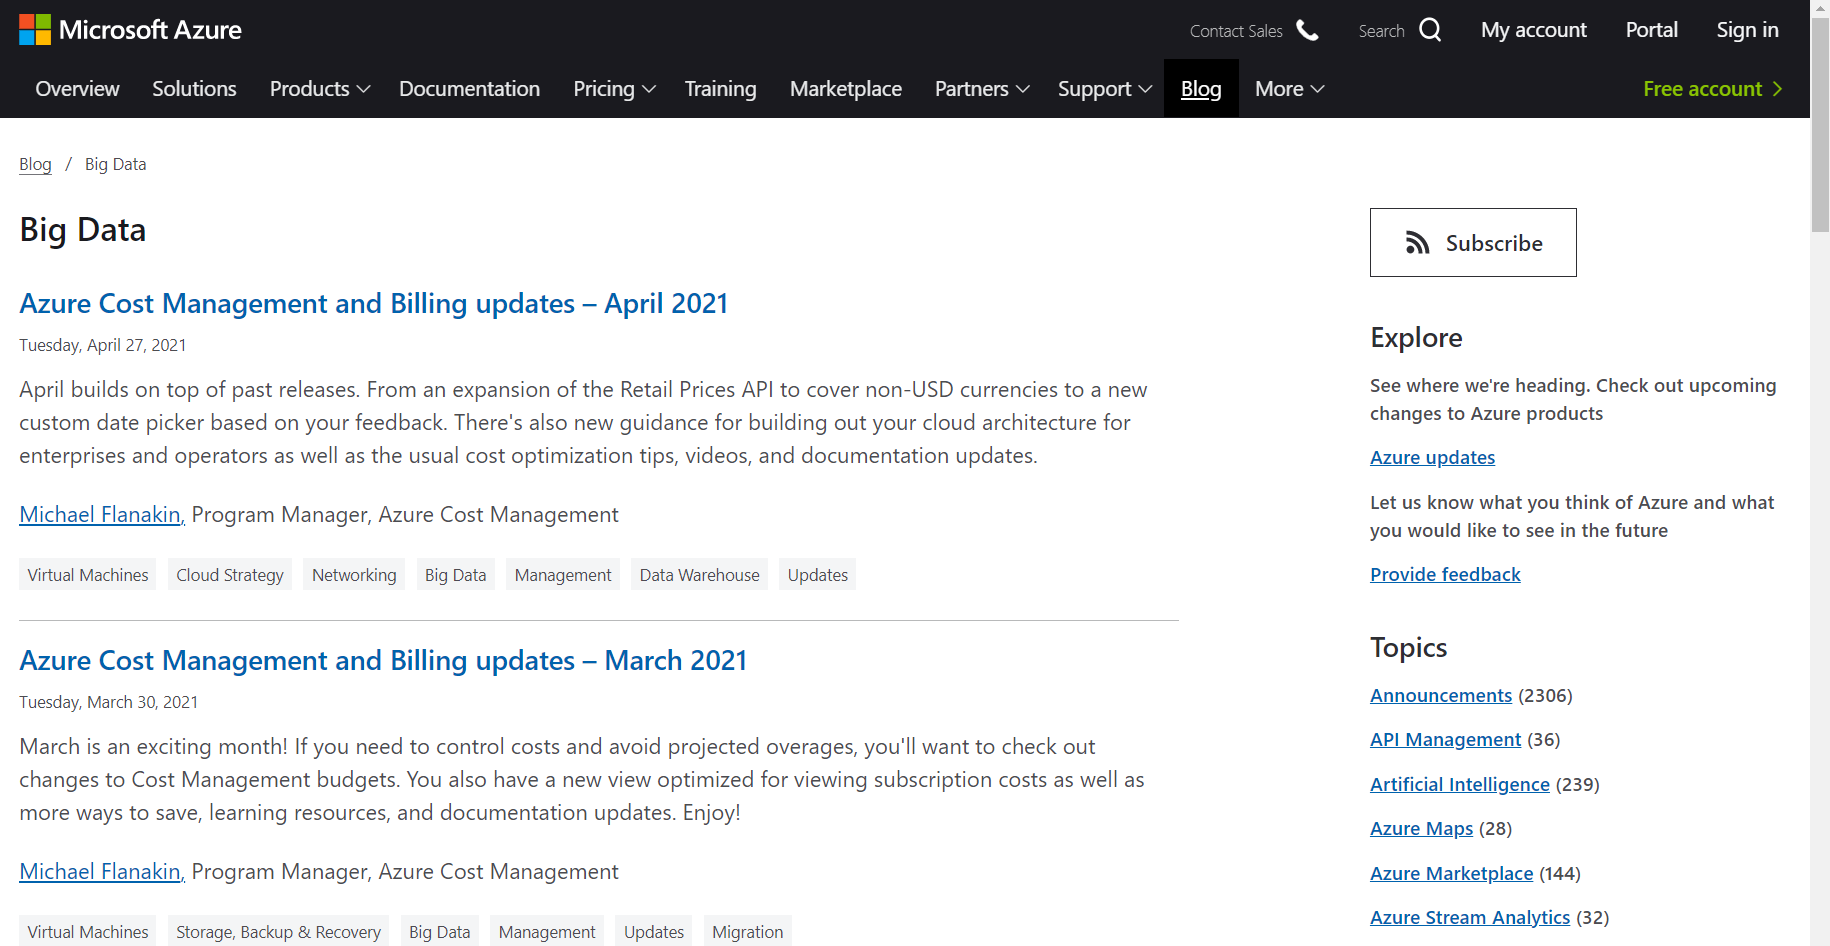
Task: Click the 'Topics' sidebar heading
Action: tap(1408, 647)
